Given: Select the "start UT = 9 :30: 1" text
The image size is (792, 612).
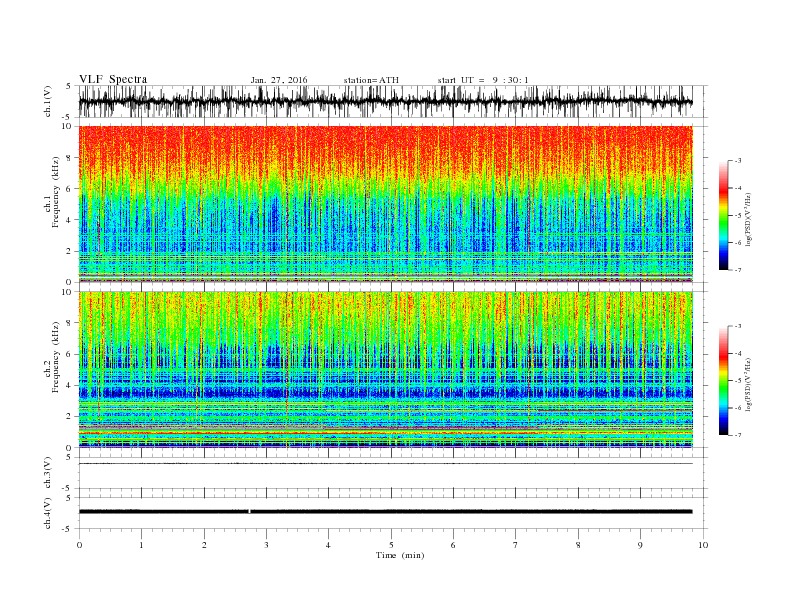Looking at the screenshot, I should [483, 80].
